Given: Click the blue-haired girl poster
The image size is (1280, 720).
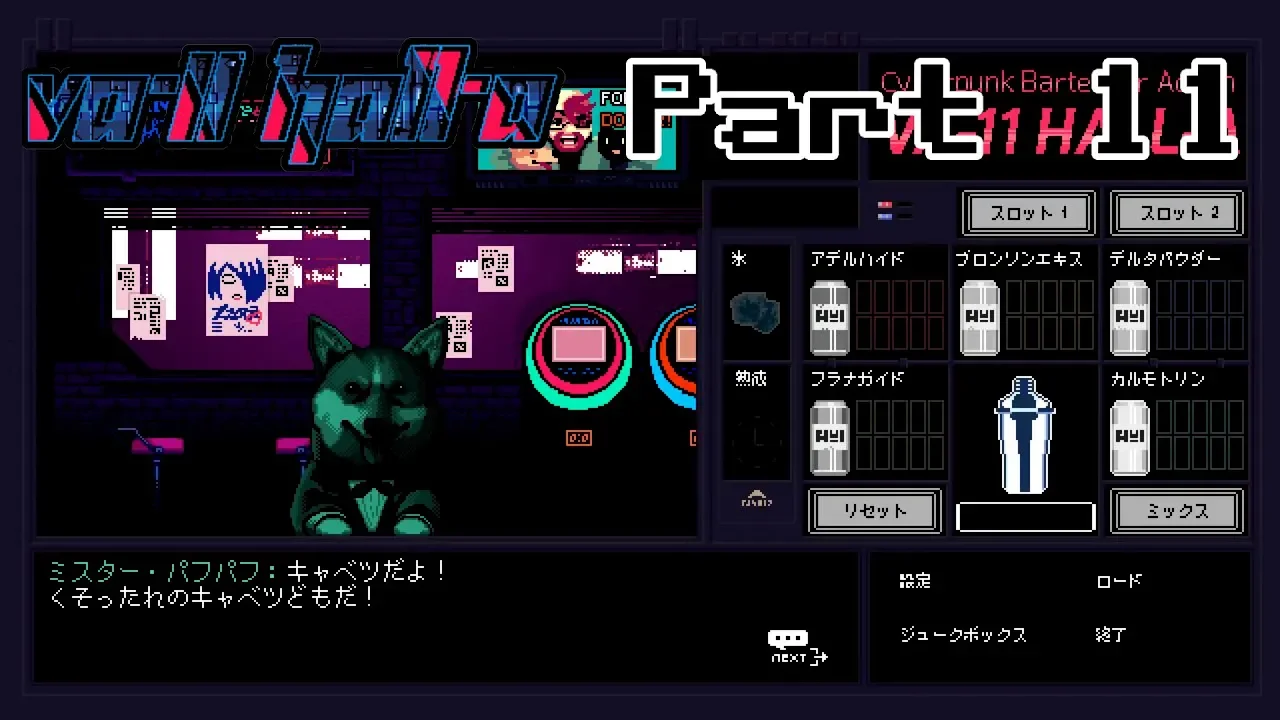Looking at the screenshot, I should (237, 289).
